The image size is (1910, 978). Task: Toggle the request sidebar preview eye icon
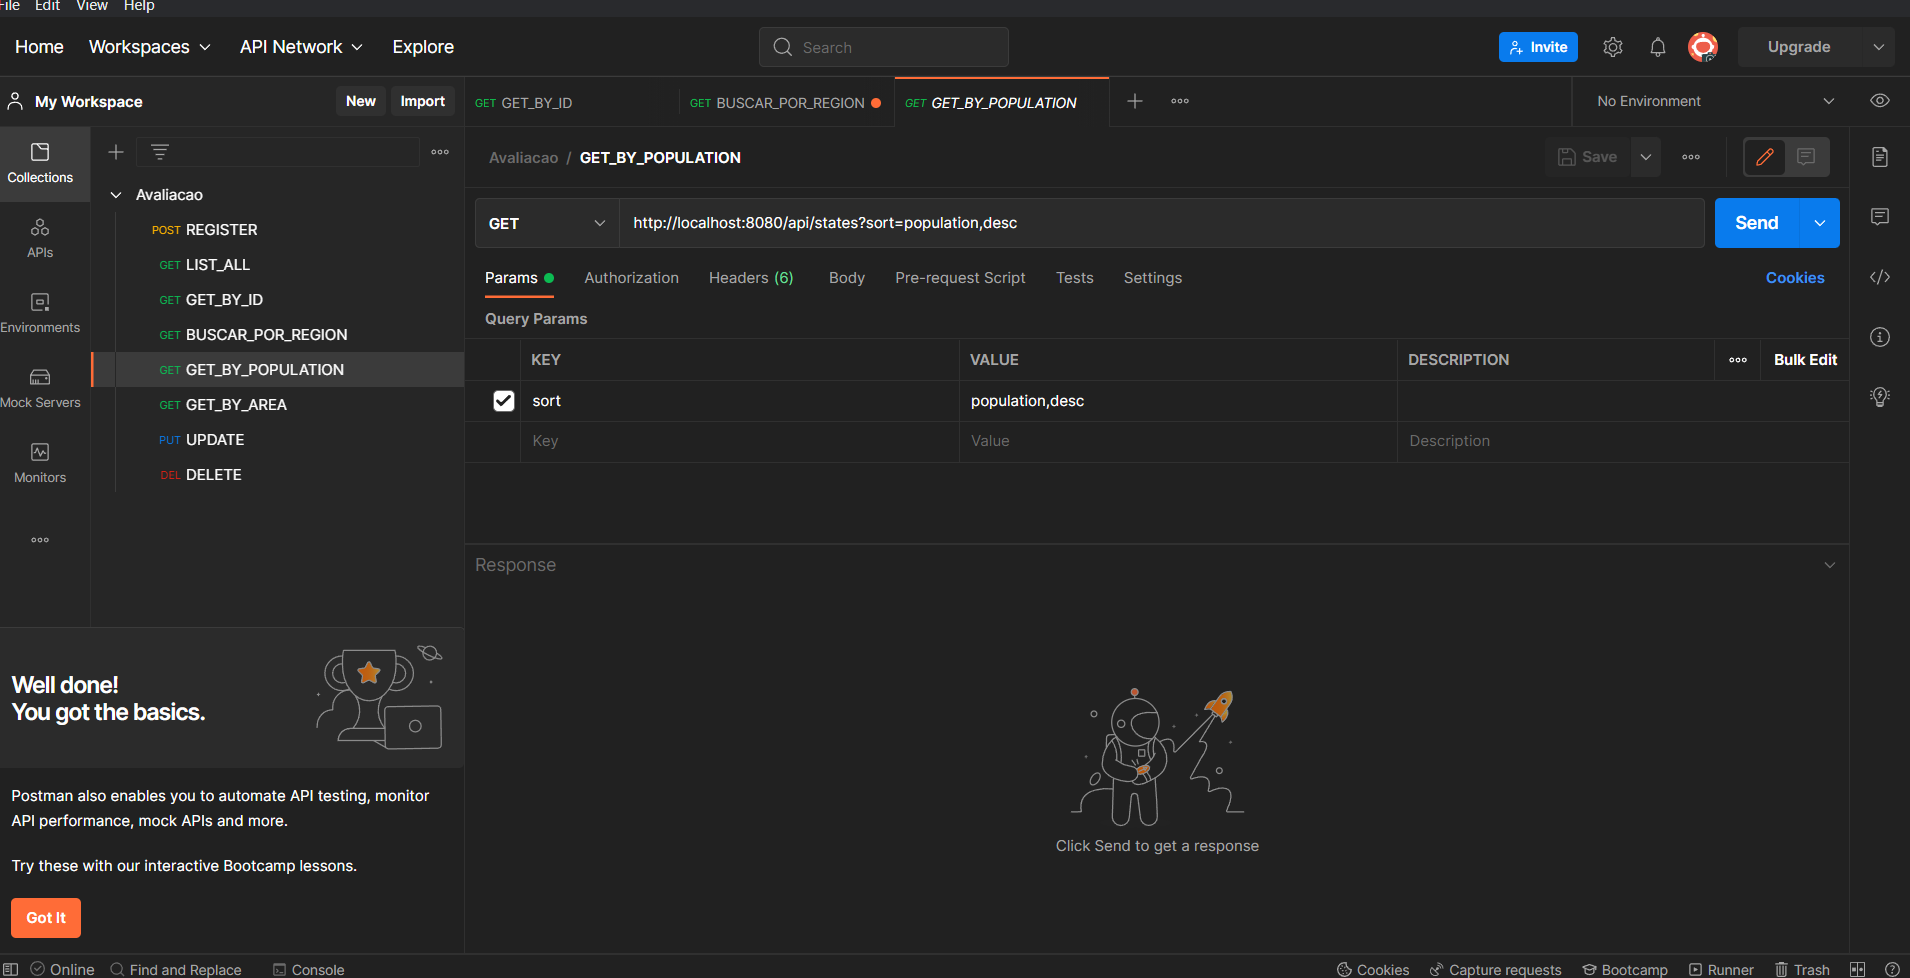click(x=1881, y=100)
